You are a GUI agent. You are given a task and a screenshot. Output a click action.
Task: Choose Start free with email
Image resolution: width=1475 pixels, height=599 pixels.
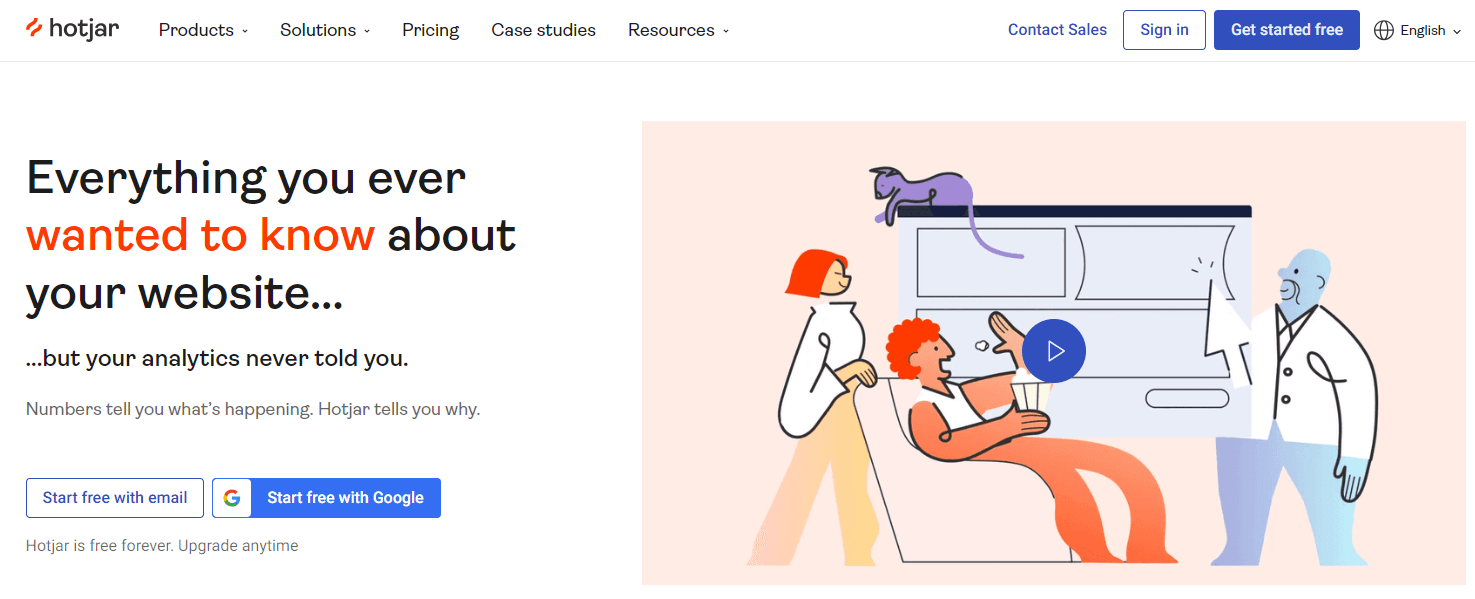tap(115, 498)
